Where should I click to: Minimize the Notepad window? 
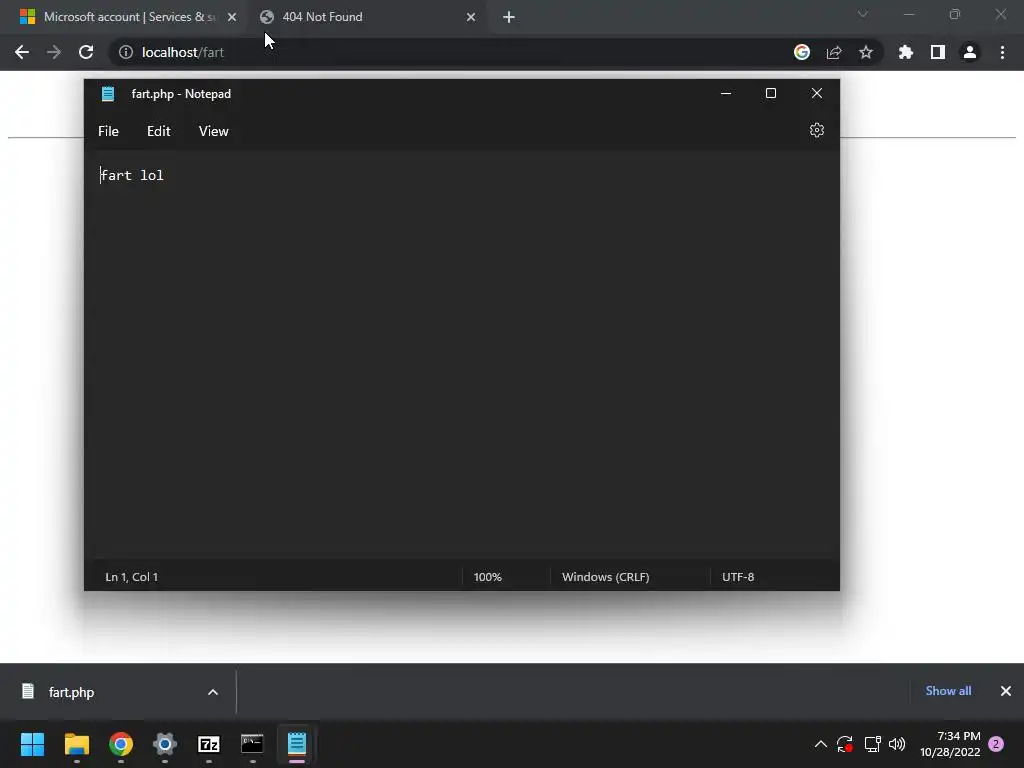tap(726, 93)
